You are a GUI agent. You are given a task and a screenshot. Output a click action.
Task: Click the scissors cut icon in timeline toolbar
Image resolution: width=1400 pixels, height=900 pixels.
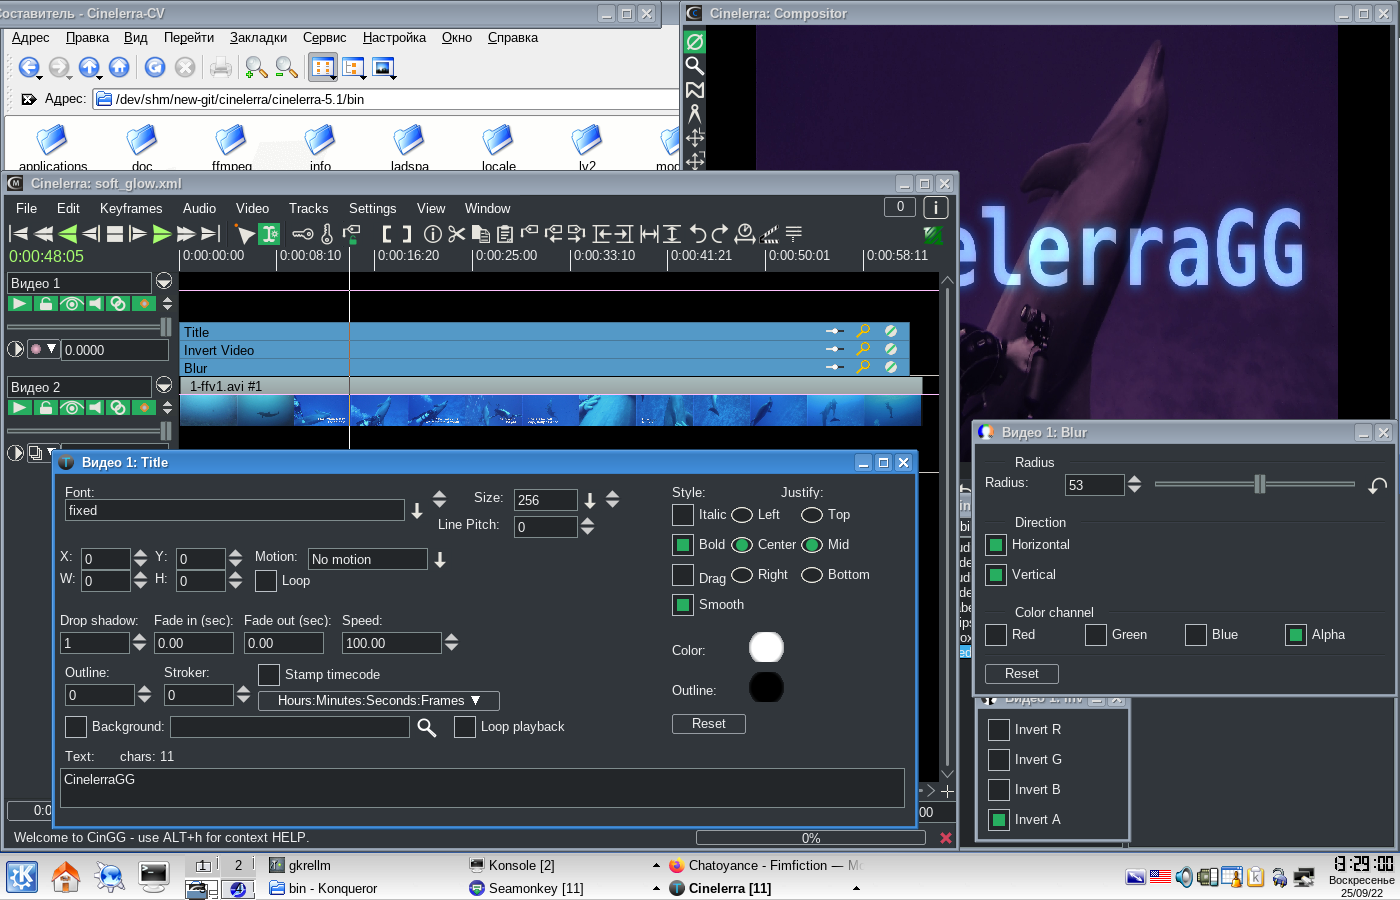pyautogui.click(x=457, y=234)
